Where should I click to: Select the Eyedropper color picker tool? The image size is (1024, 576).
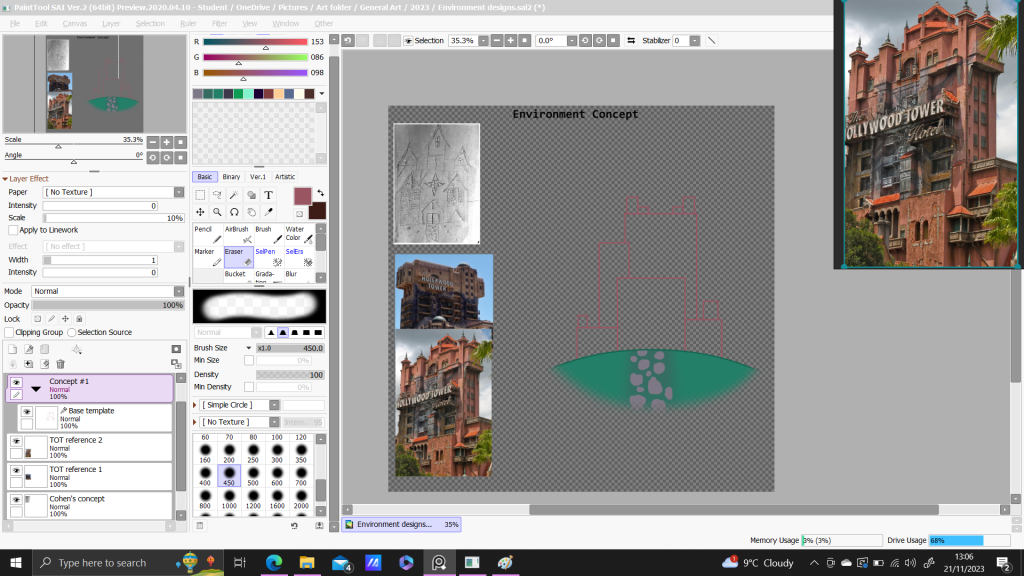click(x=268, y=212)
